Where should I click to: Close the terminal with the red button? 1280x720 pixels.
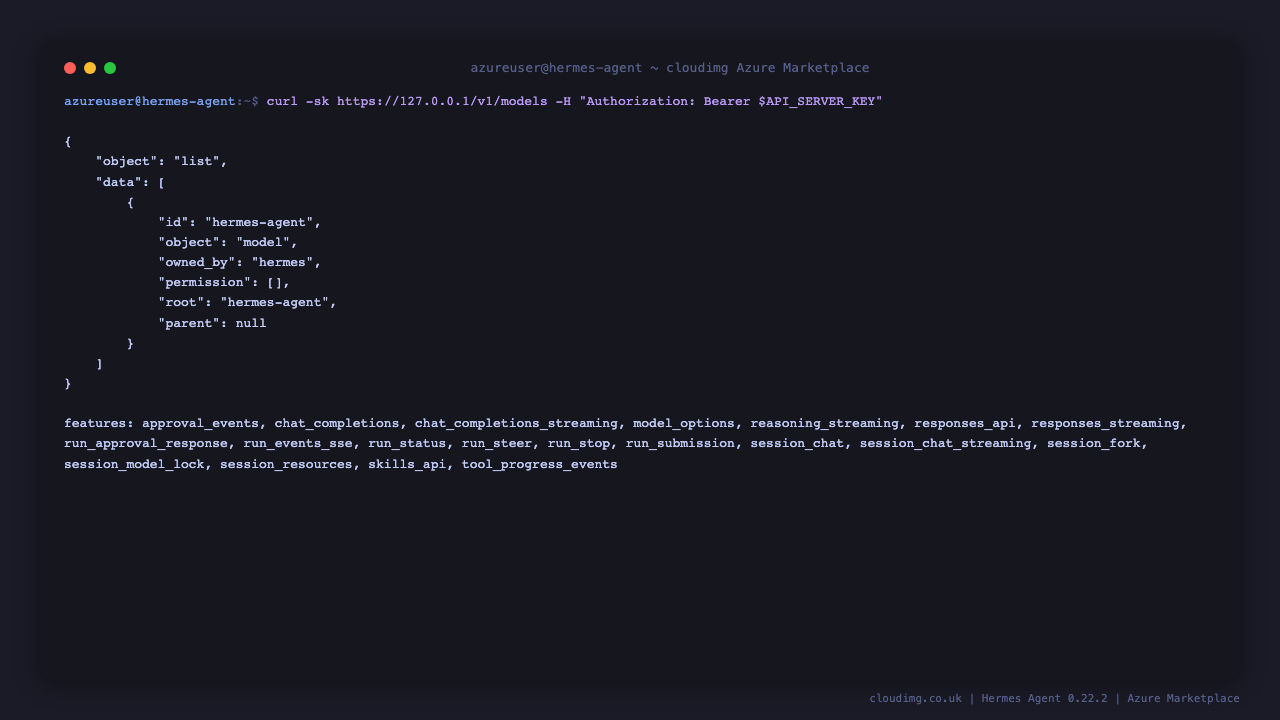[x=70, y=68]
